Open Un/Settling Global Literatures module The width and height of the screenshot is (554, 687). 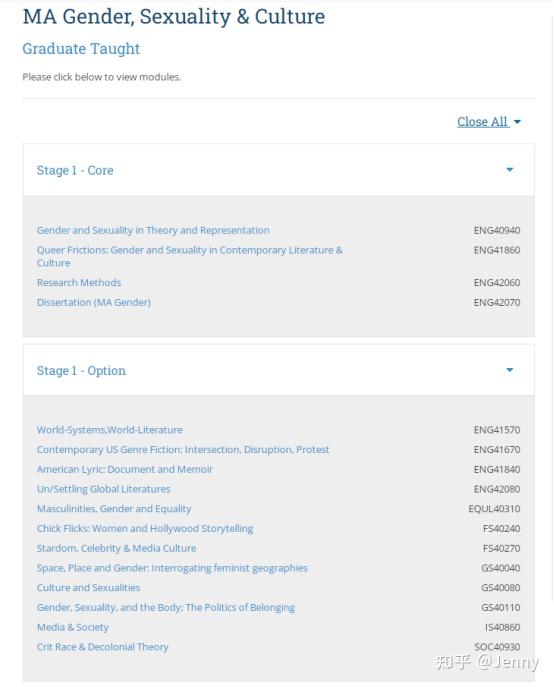pyautogui.click(x=103, y=489)
